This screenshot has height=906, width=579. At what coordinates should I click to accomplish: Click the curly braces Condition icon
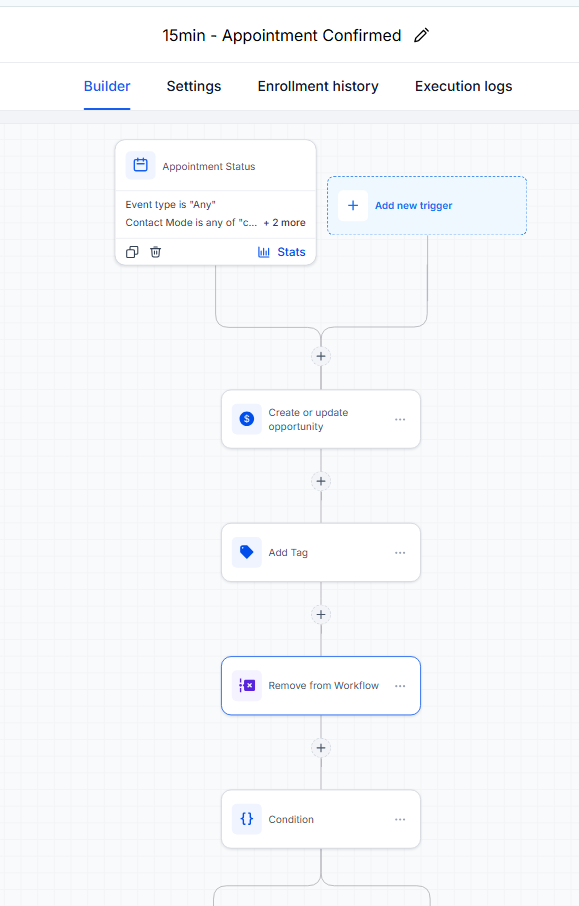tap(247, 819)
